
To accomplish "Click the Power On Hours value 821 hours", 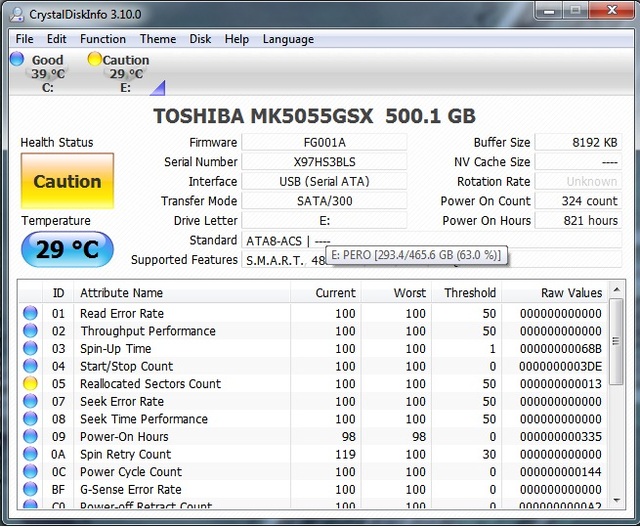I will (578, 220).
